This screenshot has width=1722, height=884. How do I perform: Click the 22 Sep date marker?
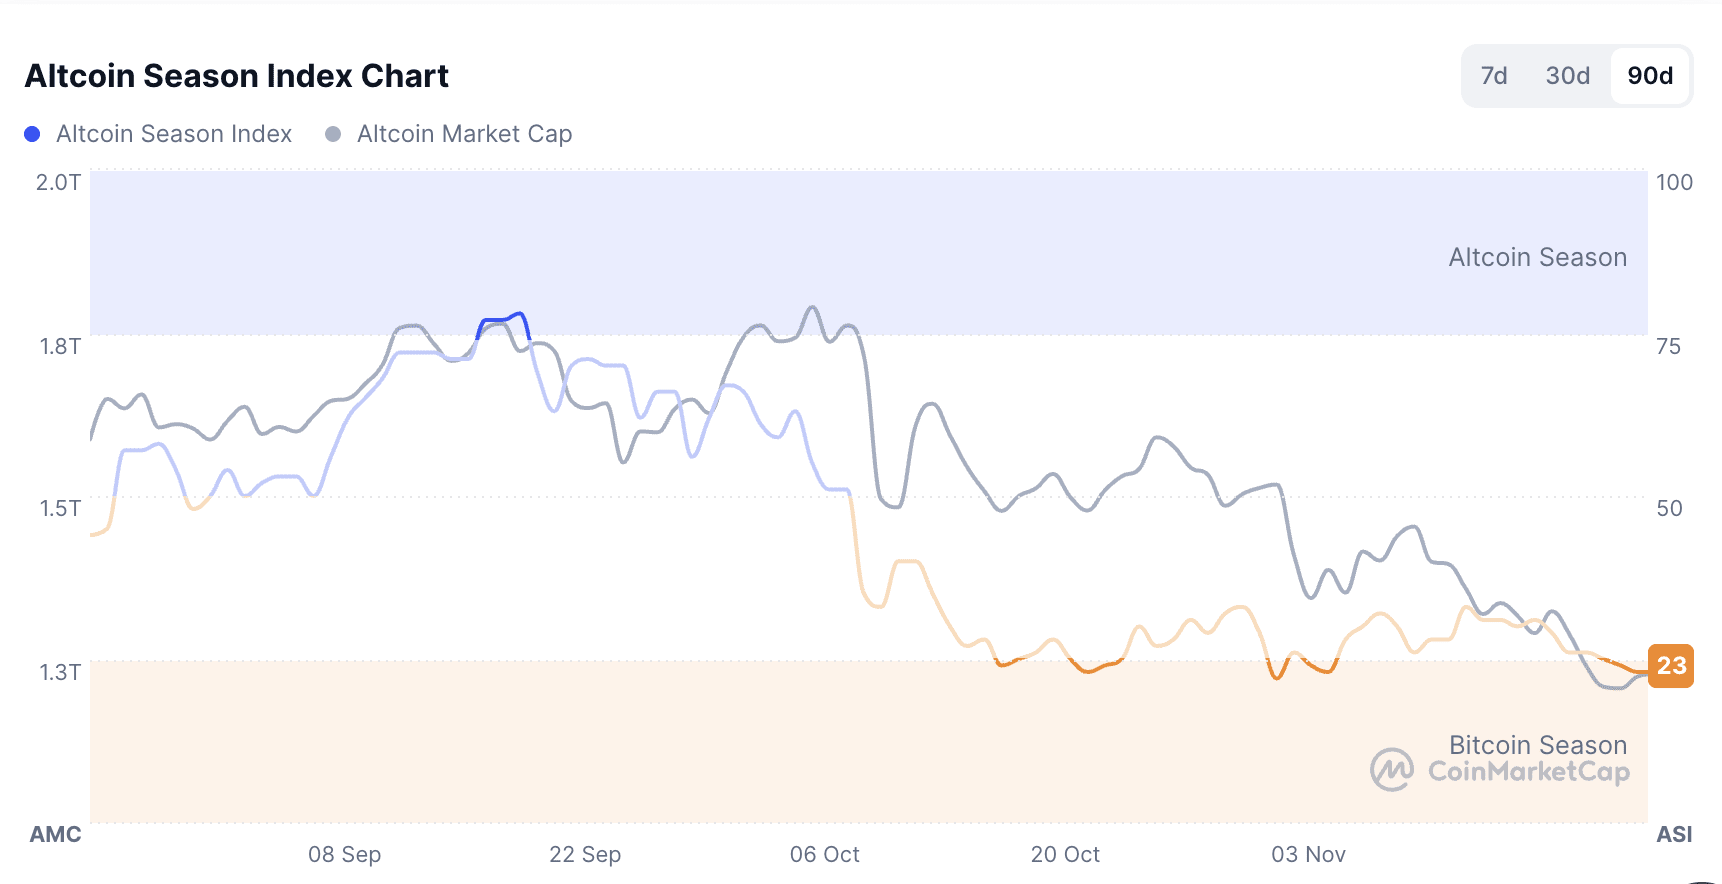click(x=585, y=855)
